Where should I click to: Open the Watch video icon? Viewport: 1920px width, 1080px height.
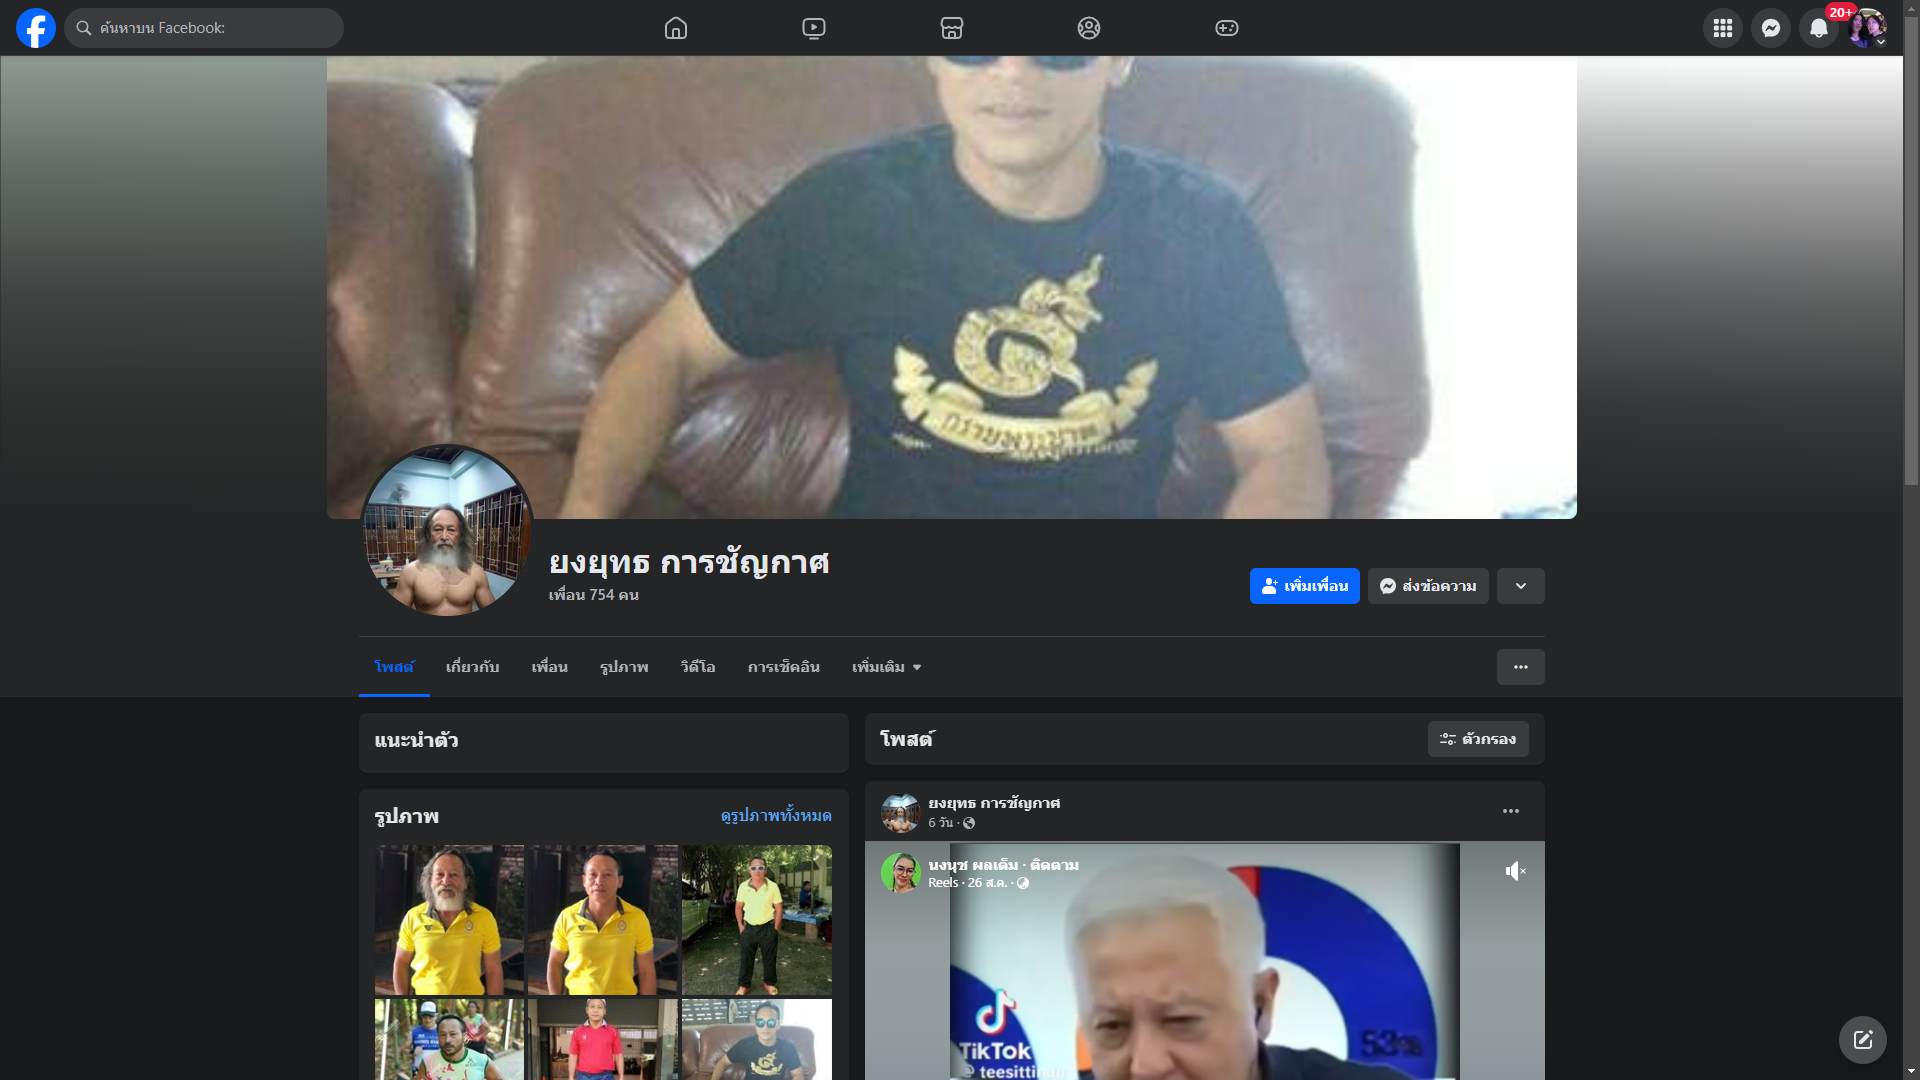[x=814, y=28]
